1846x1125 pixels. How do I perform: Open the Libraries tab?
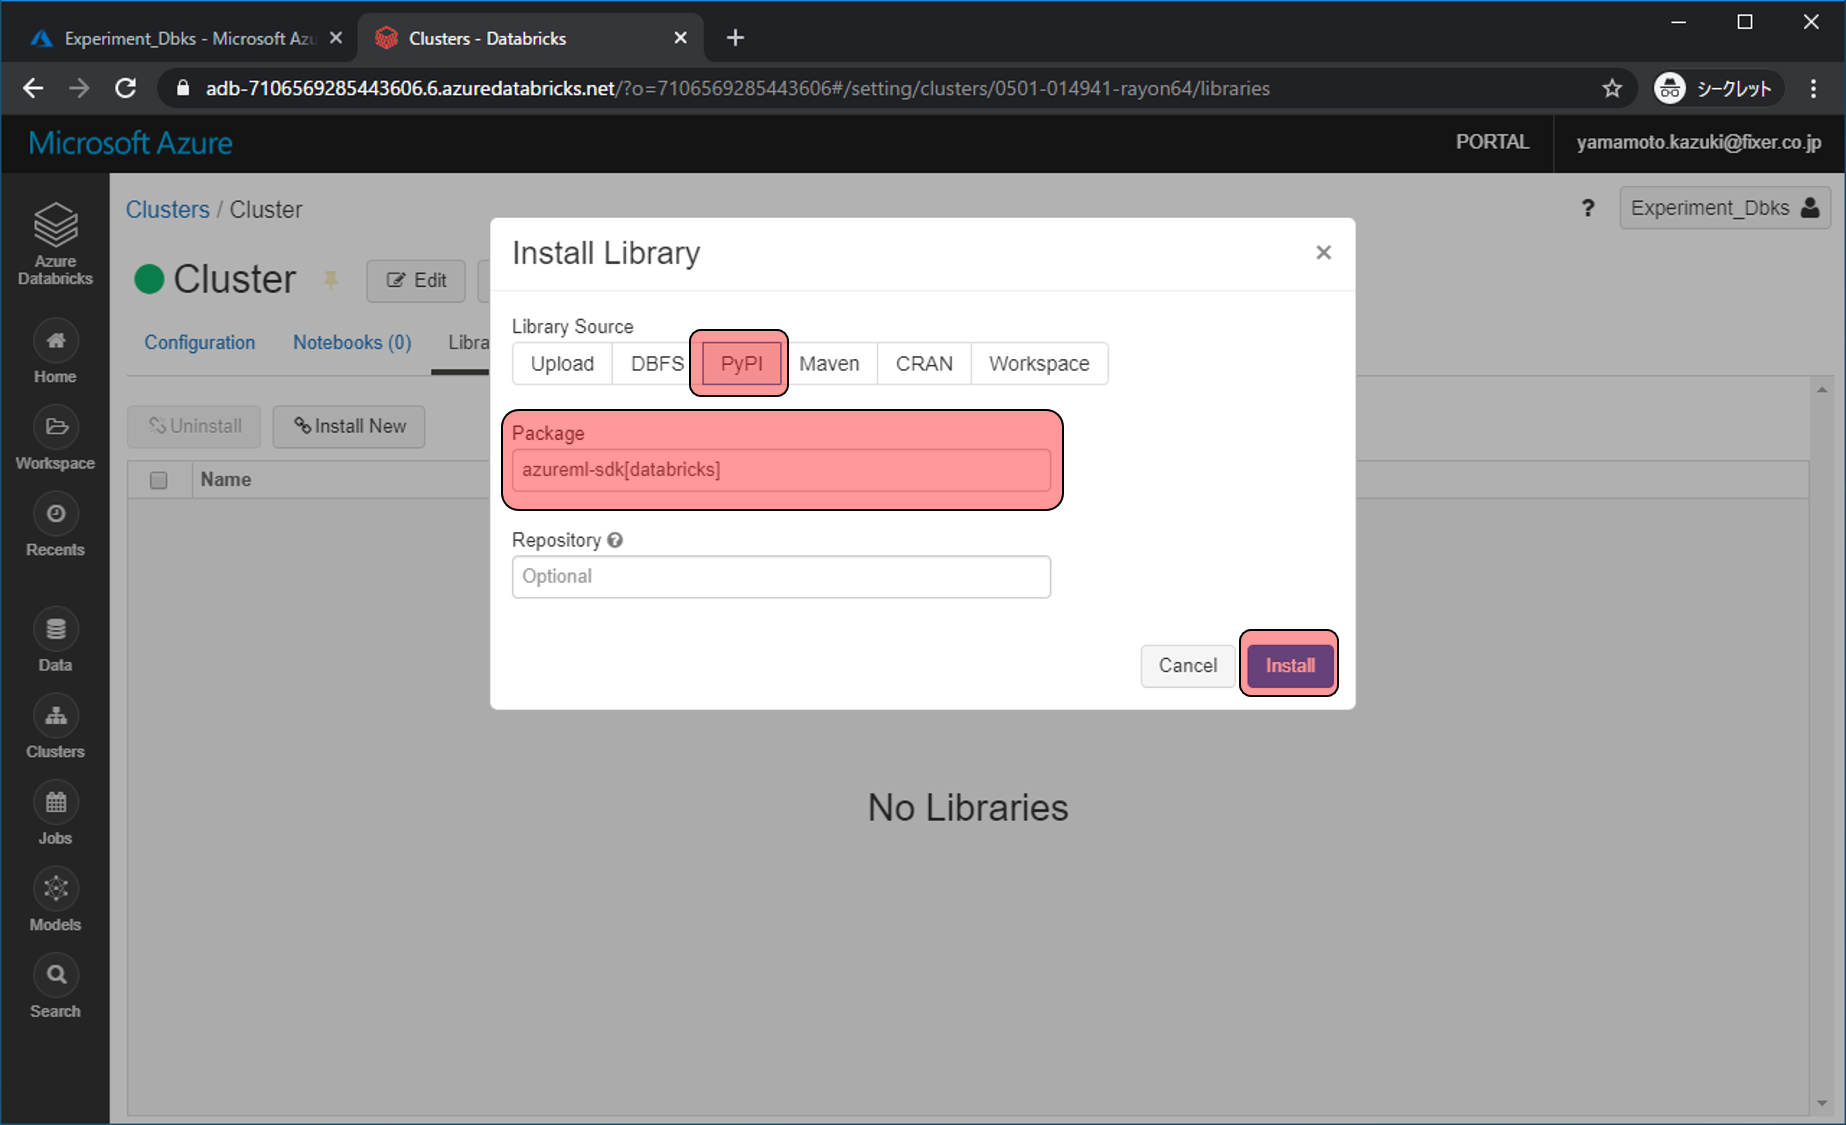click(x=468, y=342)
